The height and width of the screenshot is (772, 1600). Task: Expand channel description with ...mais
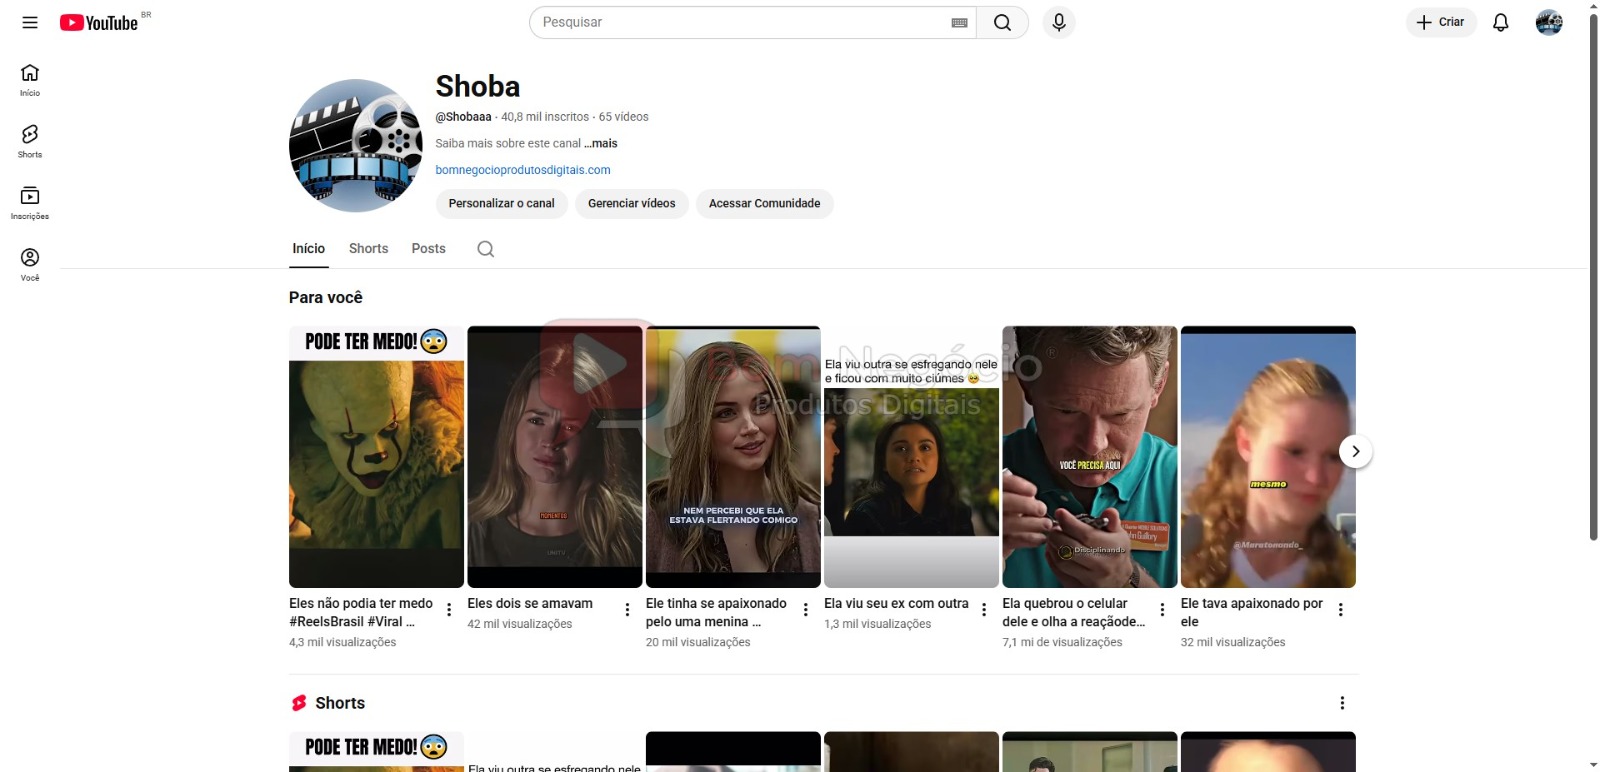(x=601, y=144)
